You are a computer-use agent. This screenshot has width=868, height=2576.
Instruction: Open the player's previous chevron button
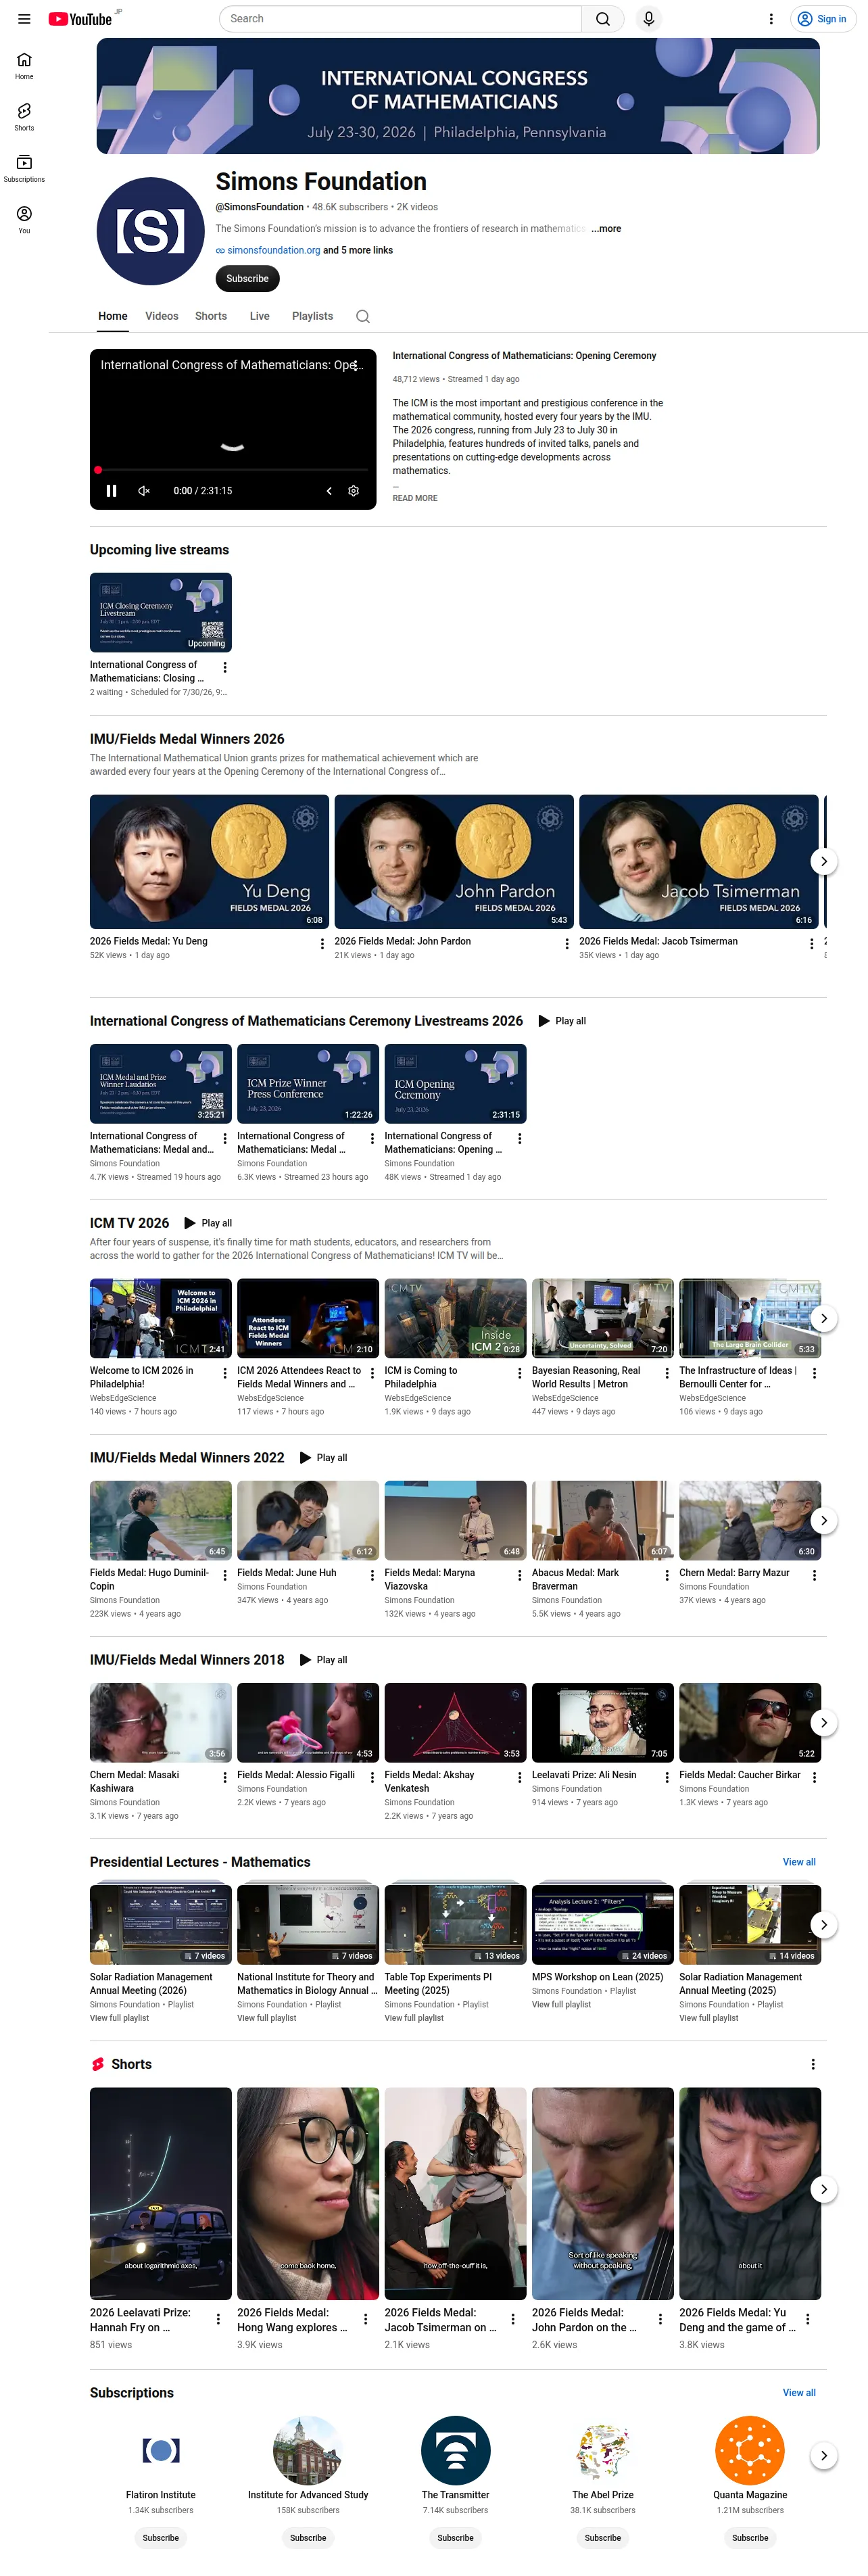point(329,491)
